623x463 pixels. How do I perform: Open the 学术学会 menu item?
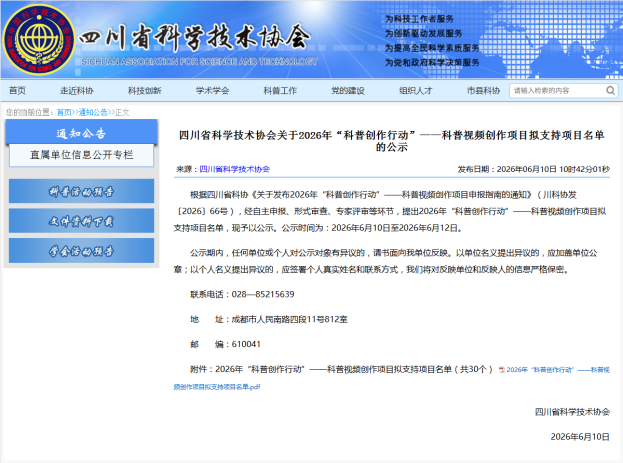pyautogui.click(x=212, y=91)
